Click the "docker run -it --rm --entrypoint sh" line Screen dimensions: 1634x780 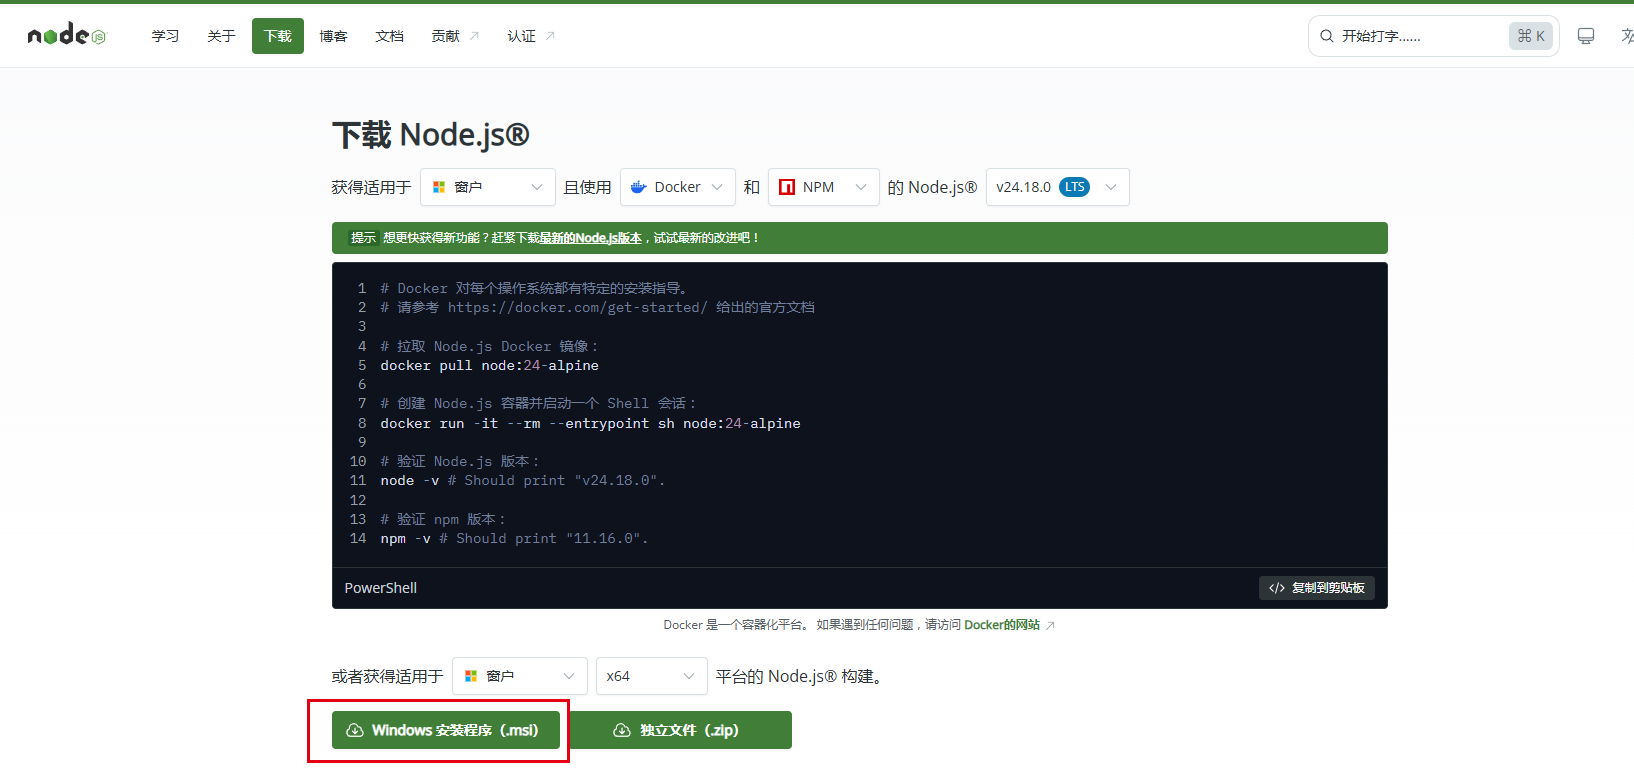pyautogui.click(x=590, y=424)
